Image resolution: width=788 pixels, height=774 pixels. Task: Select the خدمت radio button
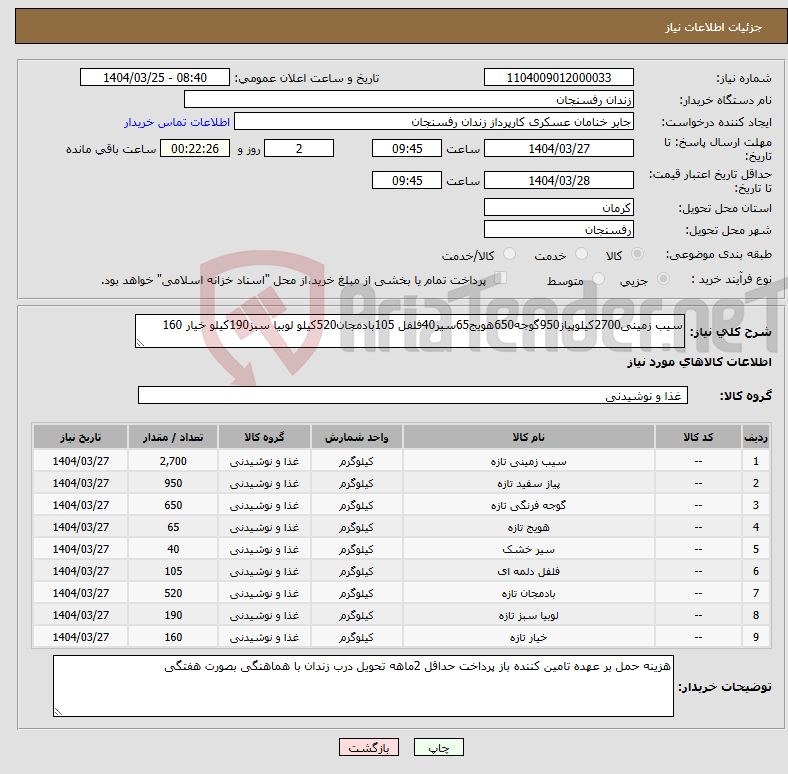tap(581, 254)
